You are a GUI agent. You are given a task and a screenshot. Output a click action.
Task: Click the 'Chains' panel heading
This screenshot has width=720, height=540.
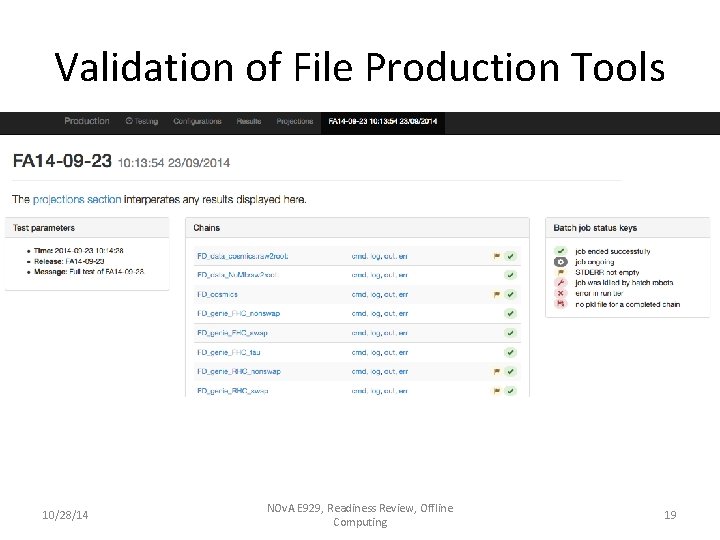[207, 228]
